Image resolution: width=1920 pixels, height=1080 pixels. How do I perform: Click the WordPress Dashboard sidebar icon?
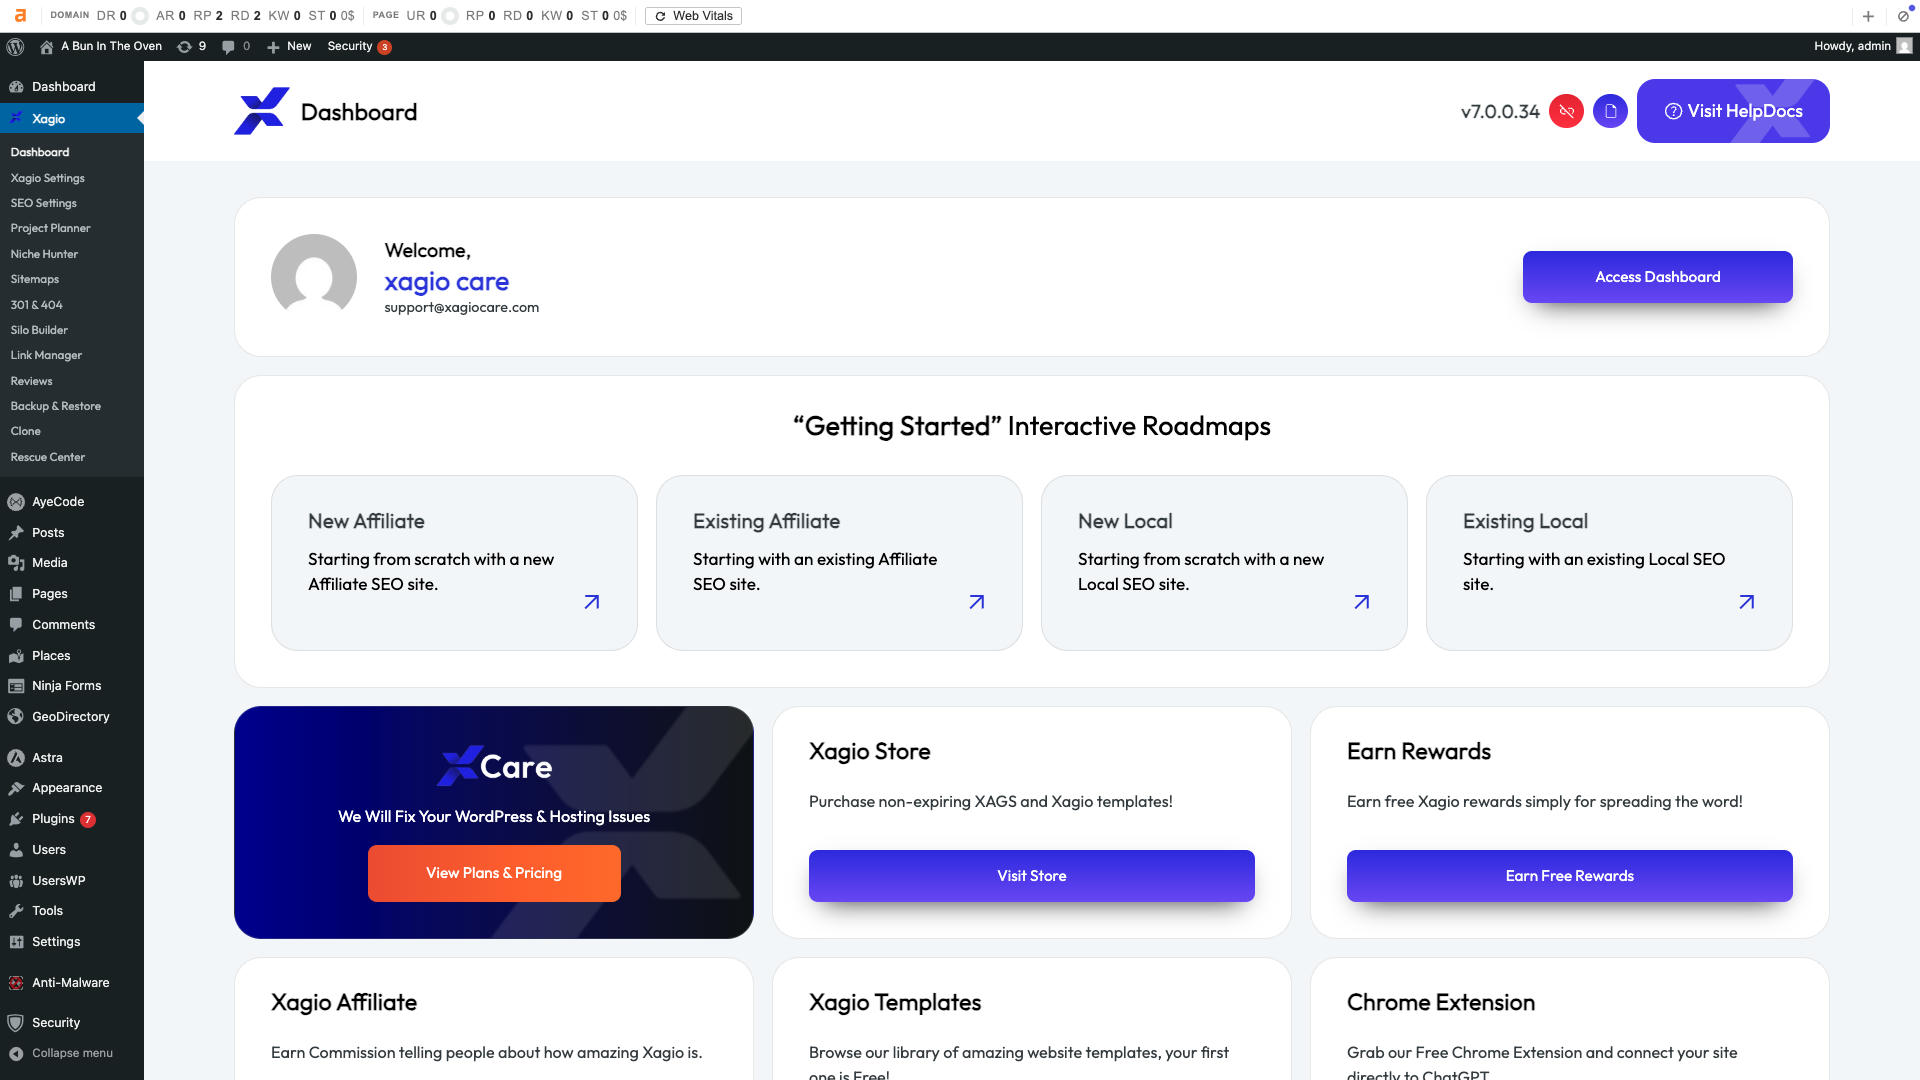tap(16, 87)
